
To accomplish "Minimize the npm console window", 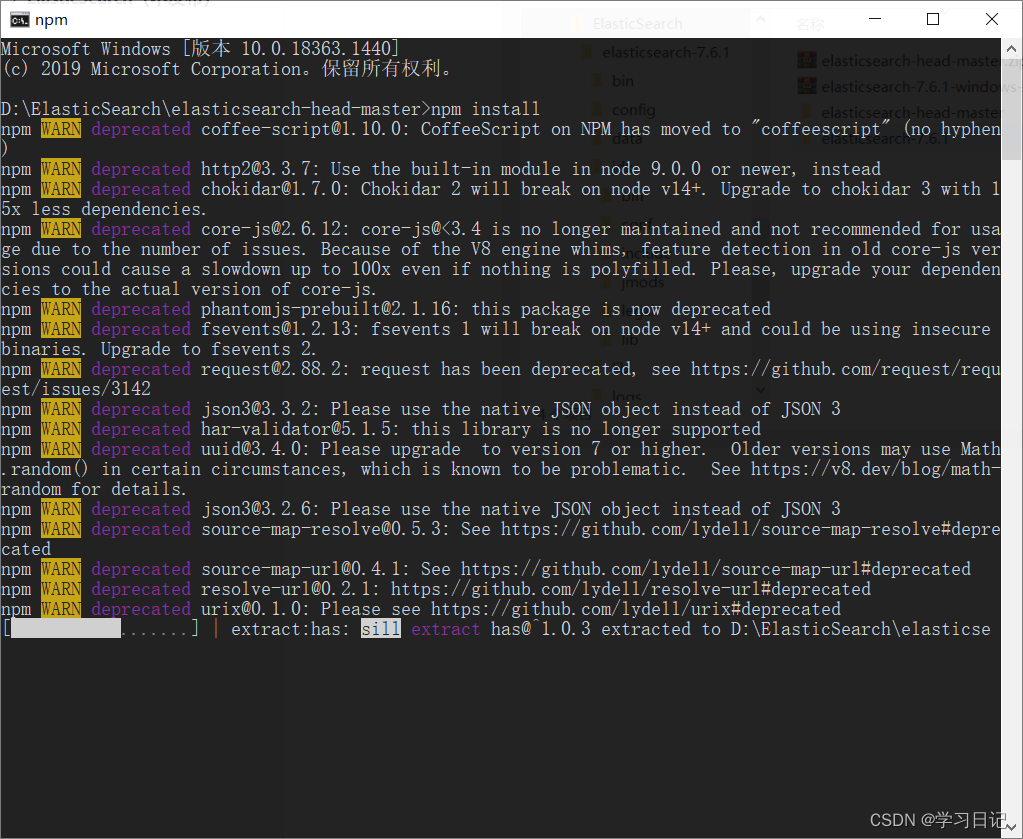I will (875, 19).
